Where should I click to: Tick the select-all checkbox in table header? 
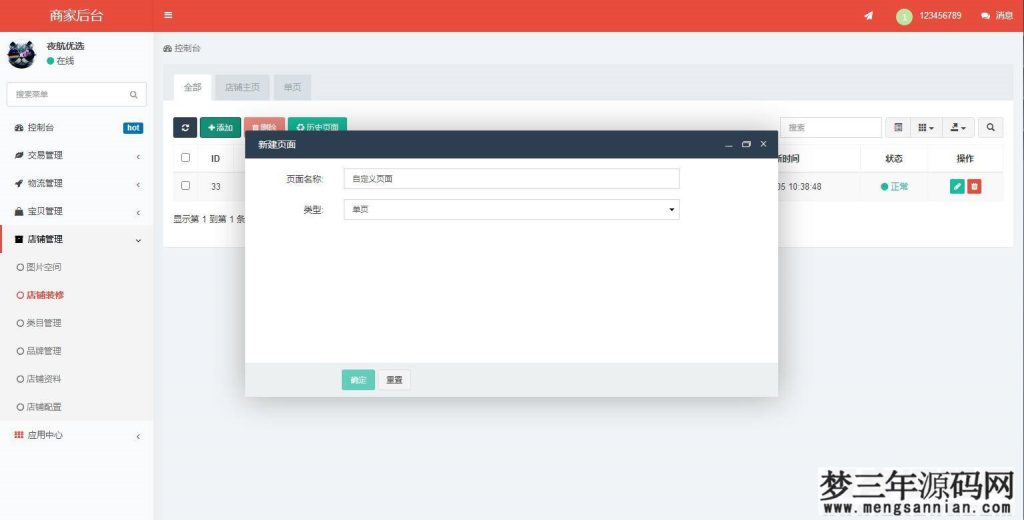[x=185, y=158]
